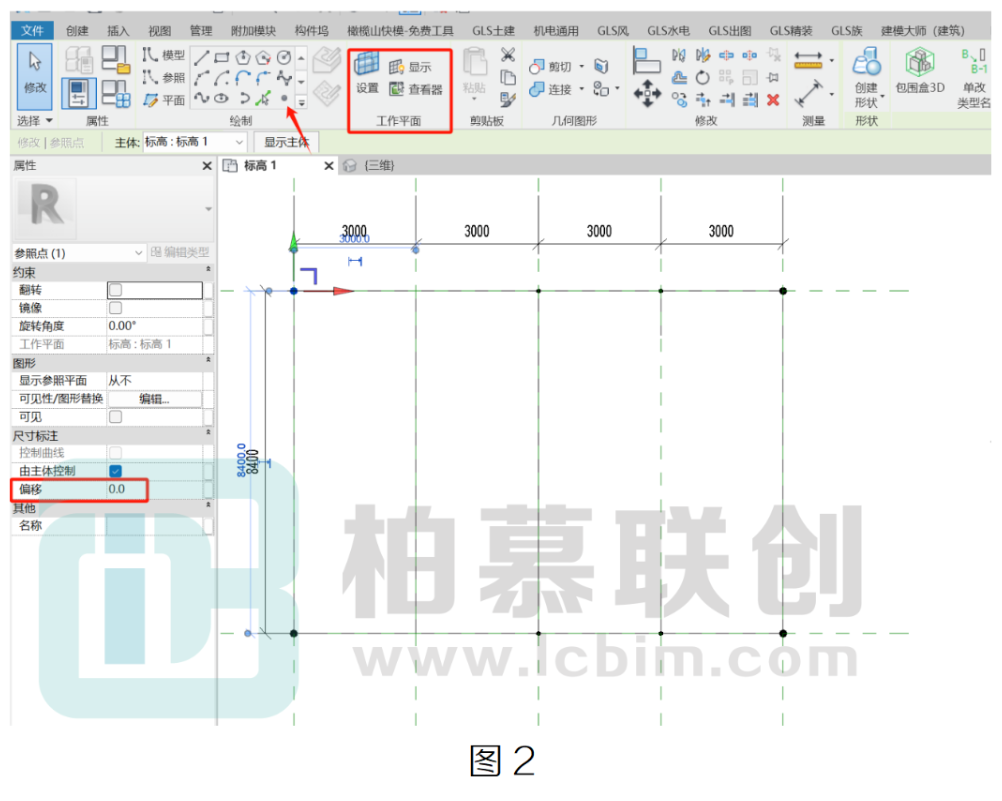Viewport: 1002px width, 801px height.
Task: Open the 文件 menu
Action: point(32,30)
